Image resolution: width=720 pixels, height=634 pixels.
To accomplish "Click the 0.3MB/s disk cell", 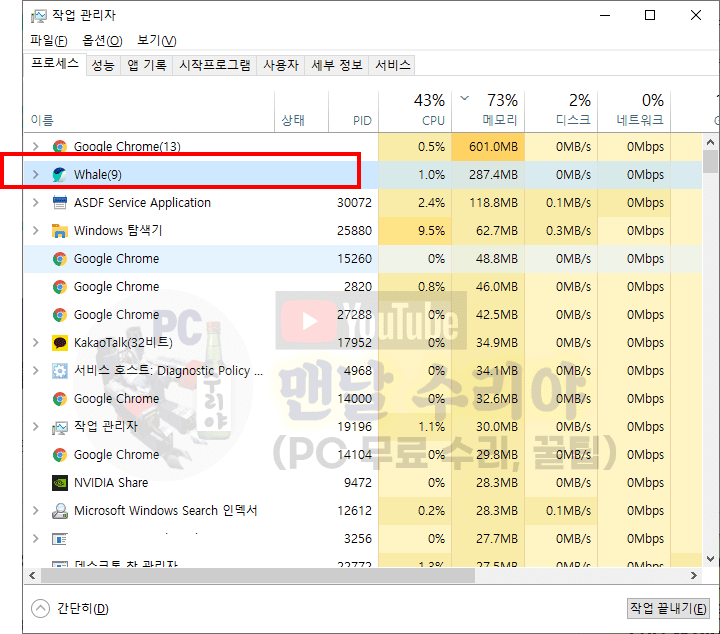I will pyautogui.click(x=561, y=230).
